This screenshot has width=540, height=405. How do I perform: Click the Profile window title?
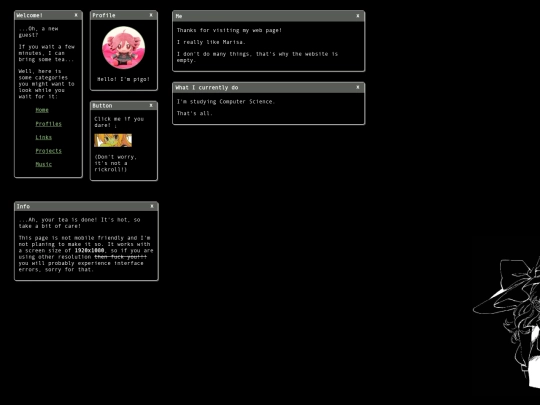coord(104,15)
